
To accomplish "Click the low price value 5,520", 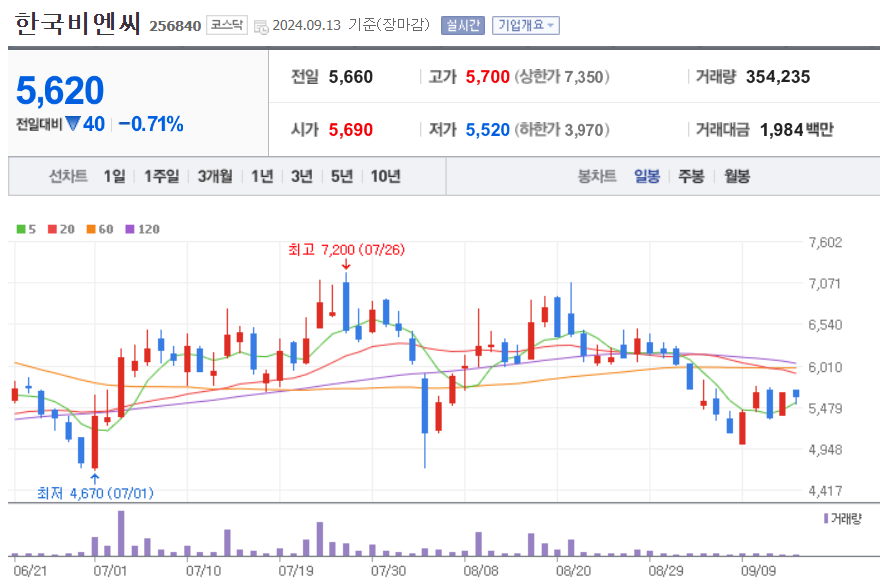I will click(488, 130).
